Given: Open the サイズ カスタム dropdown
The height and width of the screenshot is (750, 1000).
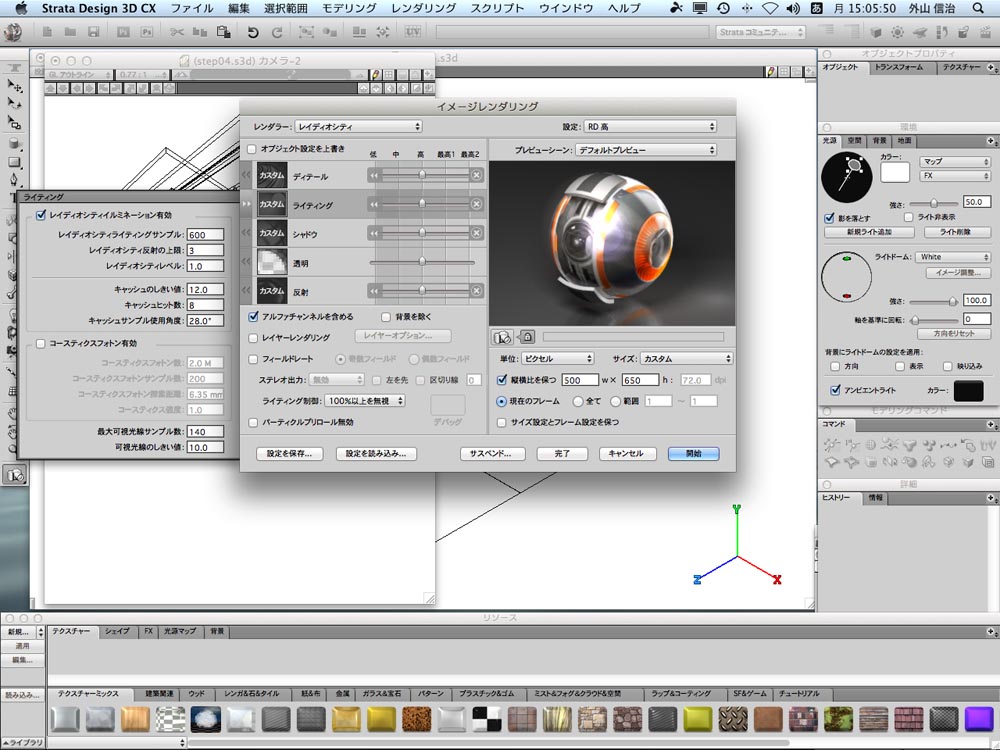Looking at the screenshot, I should [x=686, y=358].
